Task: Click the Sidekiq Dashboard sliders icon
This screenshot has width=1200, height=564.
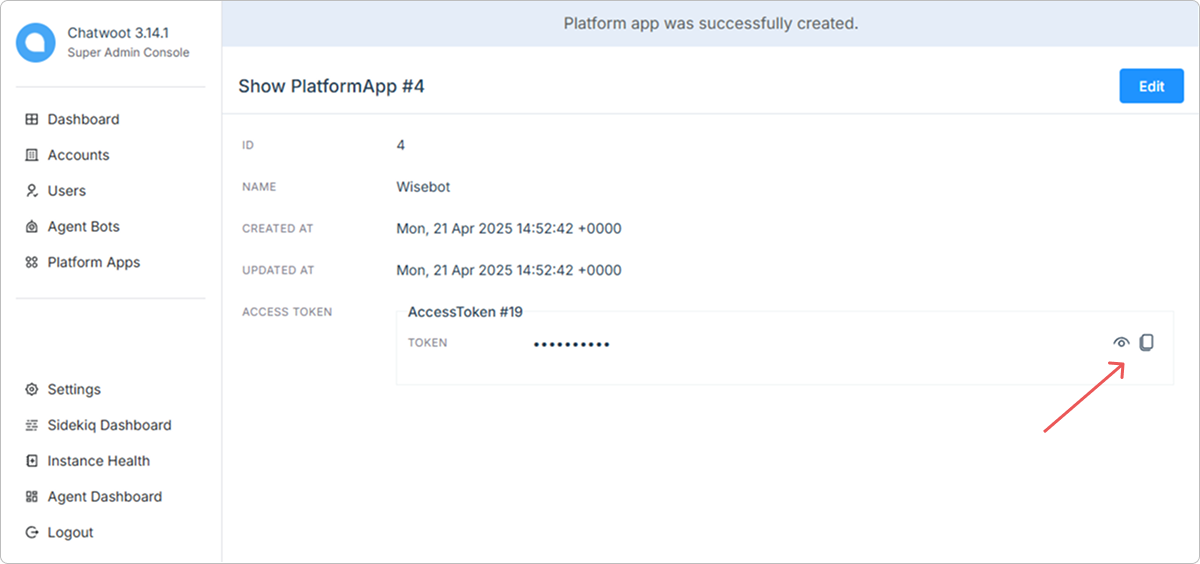Action: pyautogui.click(x=31, y=425)
